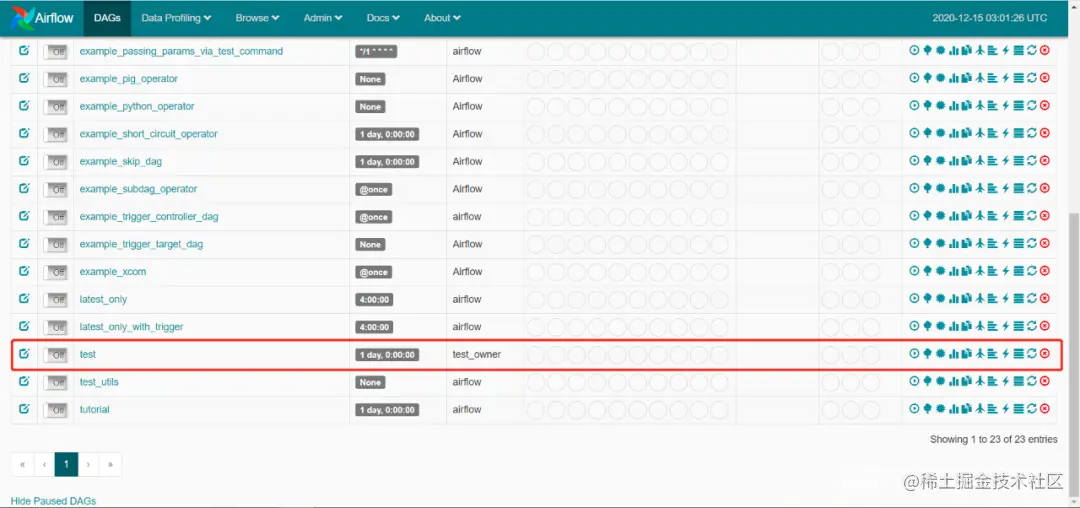Open Tree View for example_passing_params_via_test_command
The height and width of the screenshot is (508, 1080).
(927, 50)
